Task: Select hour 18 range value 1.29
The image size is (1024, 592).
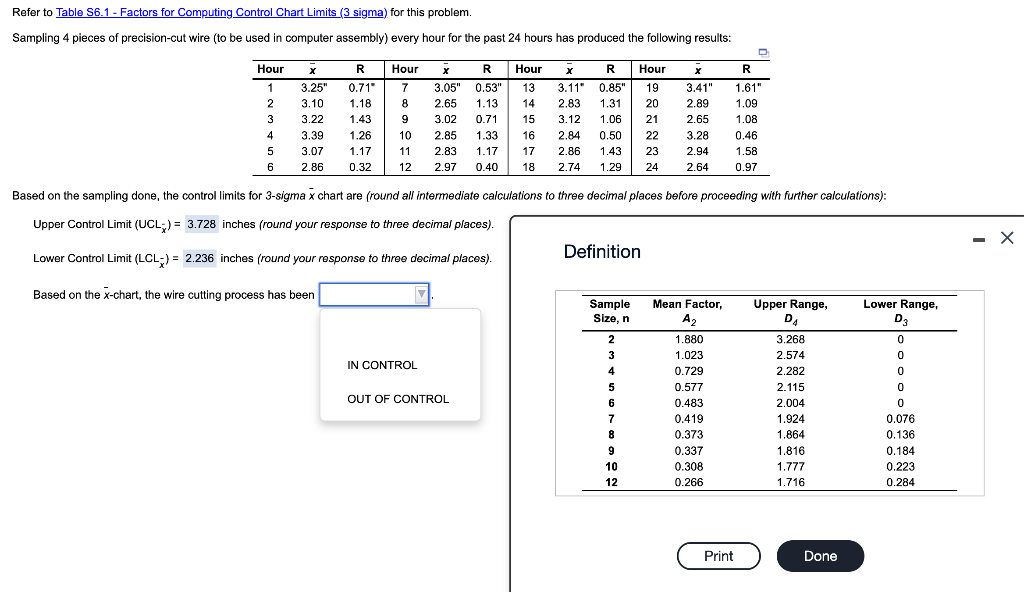Action: pos(611,167)
